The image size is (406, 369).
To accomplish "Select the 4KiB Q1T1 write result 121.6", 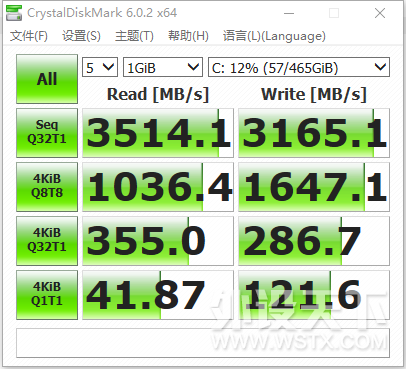I will point(314,295).
